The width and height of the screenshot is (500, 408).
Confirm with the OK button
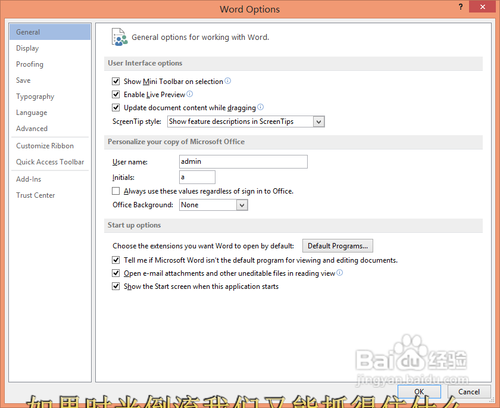pos(419,391)
